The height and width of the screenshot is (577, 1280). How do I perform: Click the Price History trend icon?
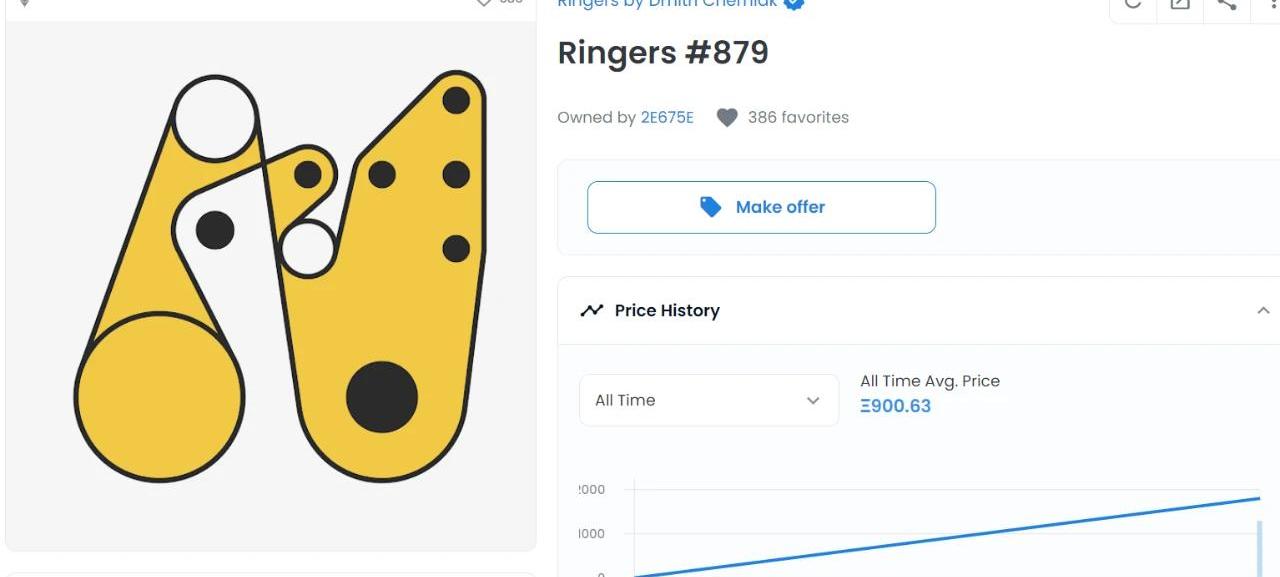point(592,310)
